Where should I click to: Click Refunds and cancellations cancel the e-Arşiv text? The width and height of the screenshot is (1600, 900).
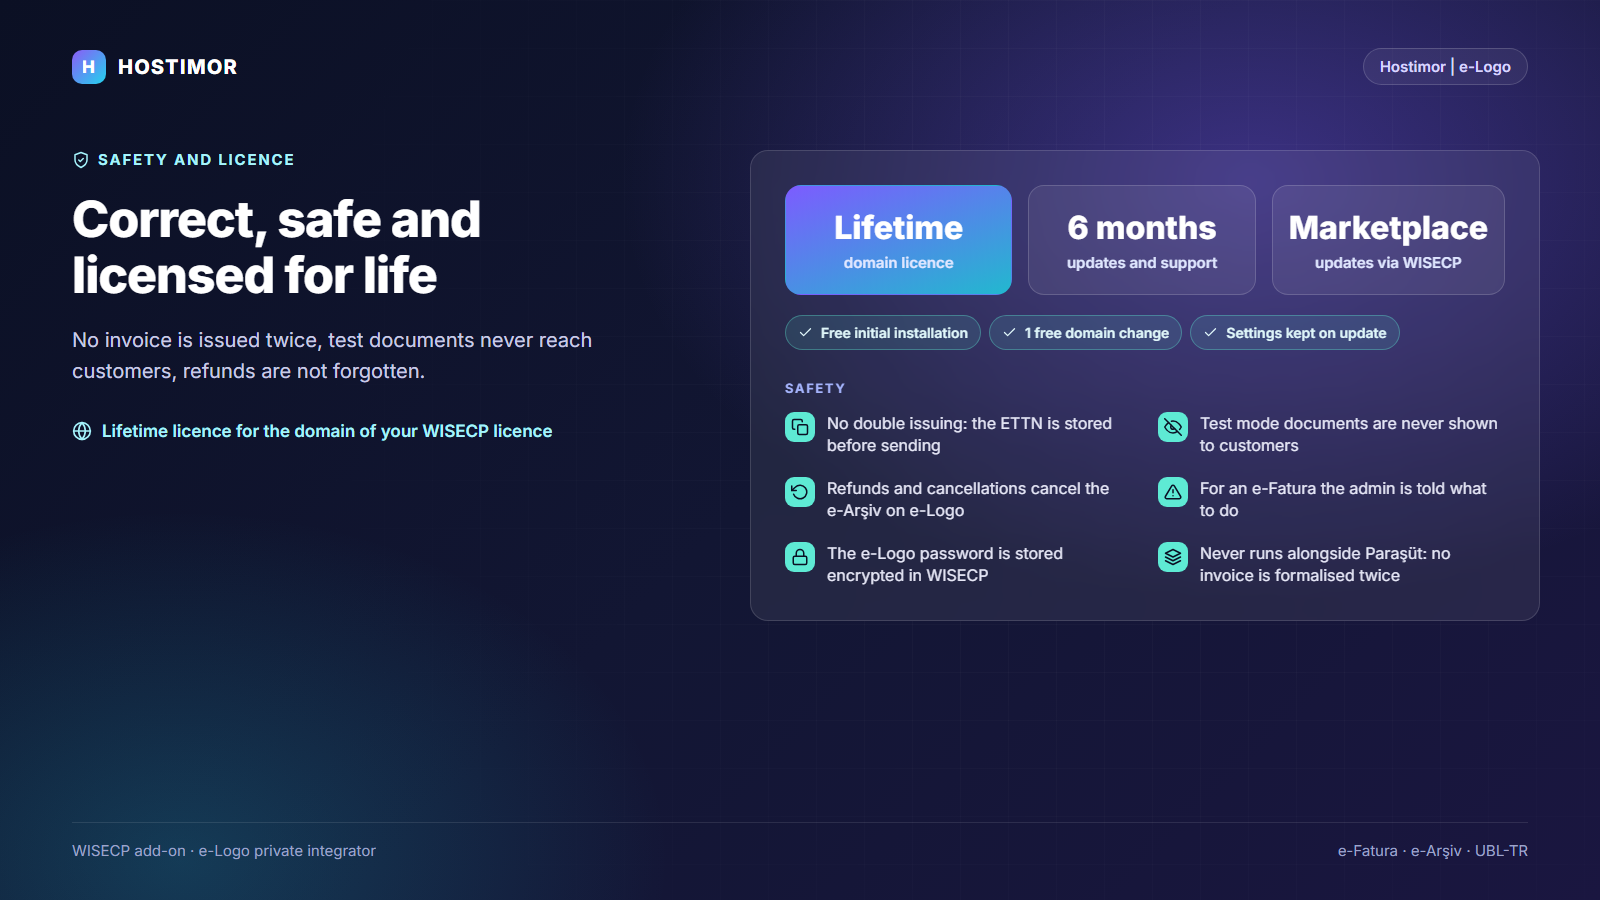tap(968, 499)
